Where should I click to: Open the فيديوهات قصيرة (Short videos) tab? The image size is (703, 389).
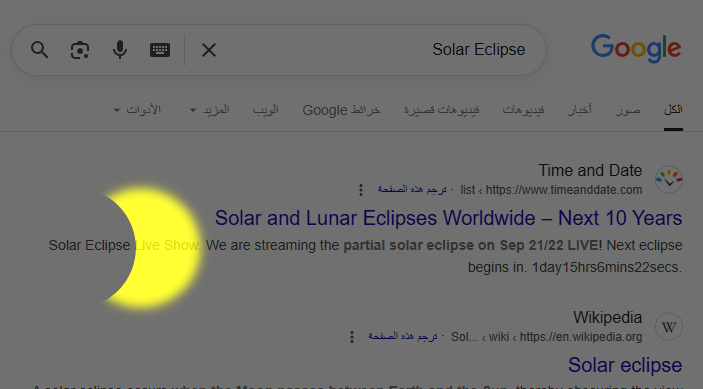click(442, 110)
